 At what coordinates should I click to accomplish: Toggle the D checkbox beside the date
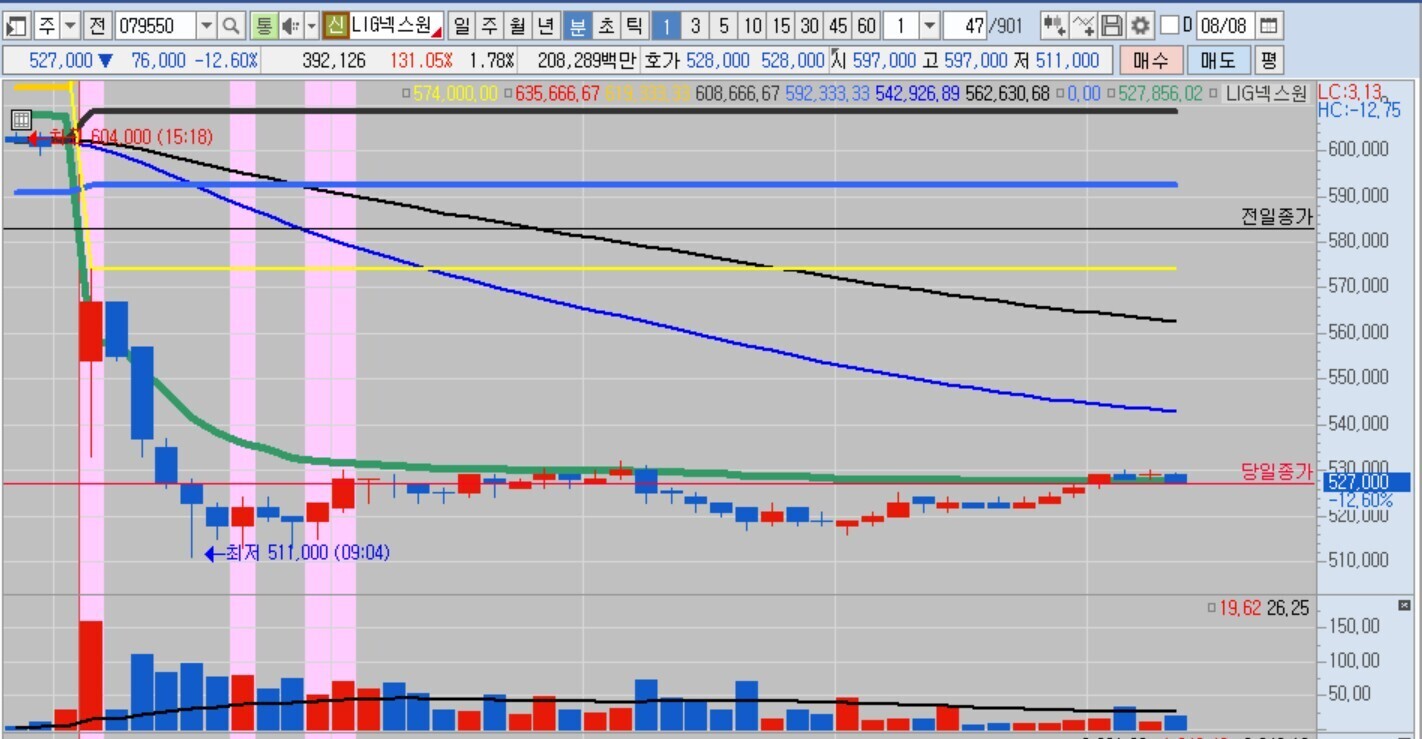click(x=1169, y=26)
